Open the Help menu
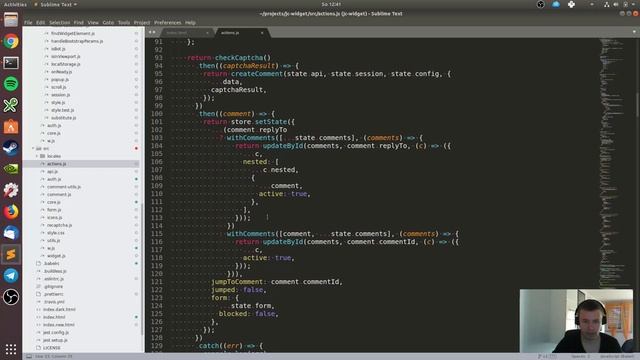640x360 pixels. (190, 22)
